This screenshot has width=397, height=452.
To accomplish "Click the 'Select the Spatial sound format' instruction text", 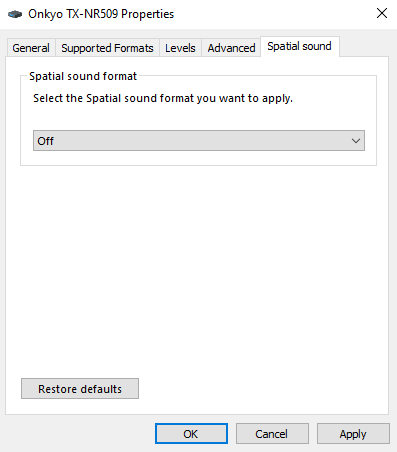I will point(163,98).
